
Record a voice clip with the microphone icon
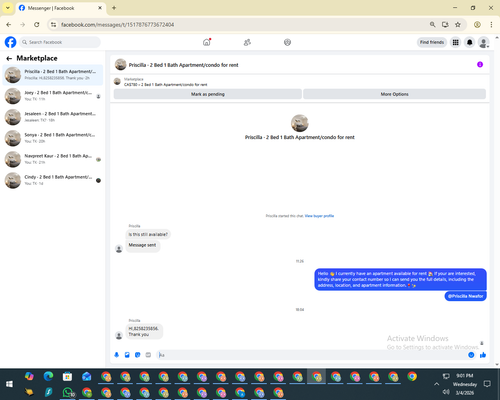(116, 355)
